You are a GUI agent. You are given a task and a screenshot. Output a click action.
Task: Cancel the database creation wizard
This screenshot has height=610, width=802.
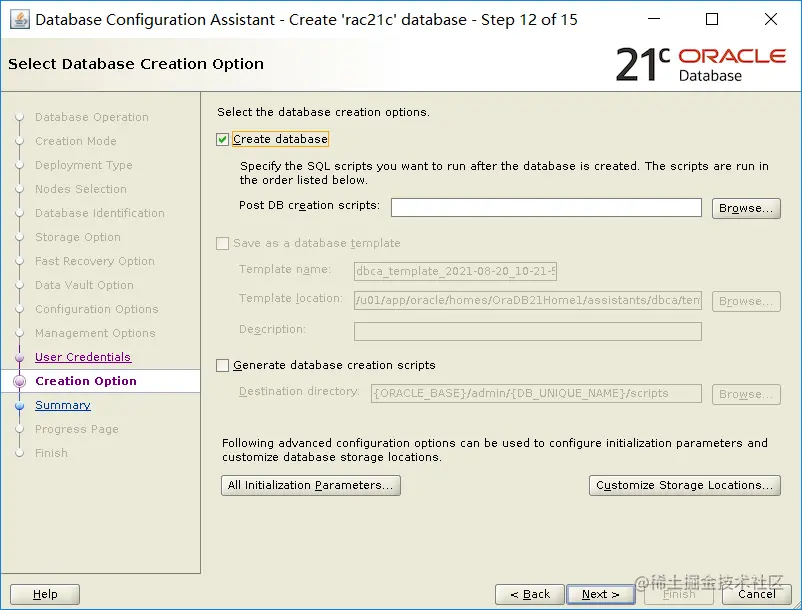tap(756, 594)
